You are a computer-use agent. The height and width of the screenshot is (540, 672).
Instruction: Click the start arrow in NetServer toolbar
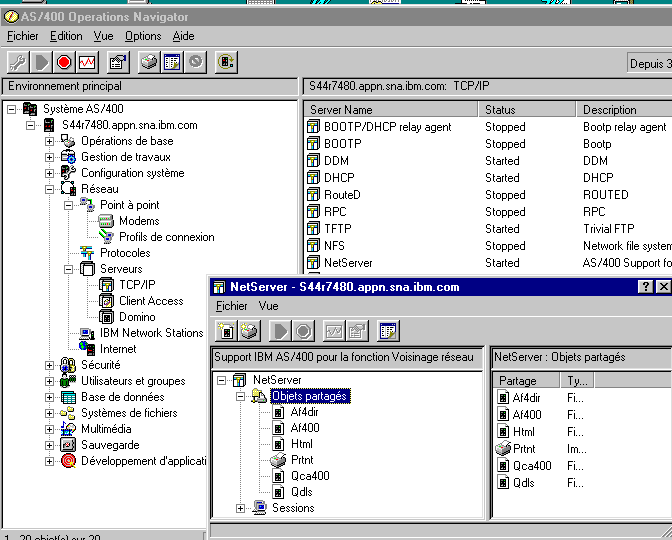[280, 331]
